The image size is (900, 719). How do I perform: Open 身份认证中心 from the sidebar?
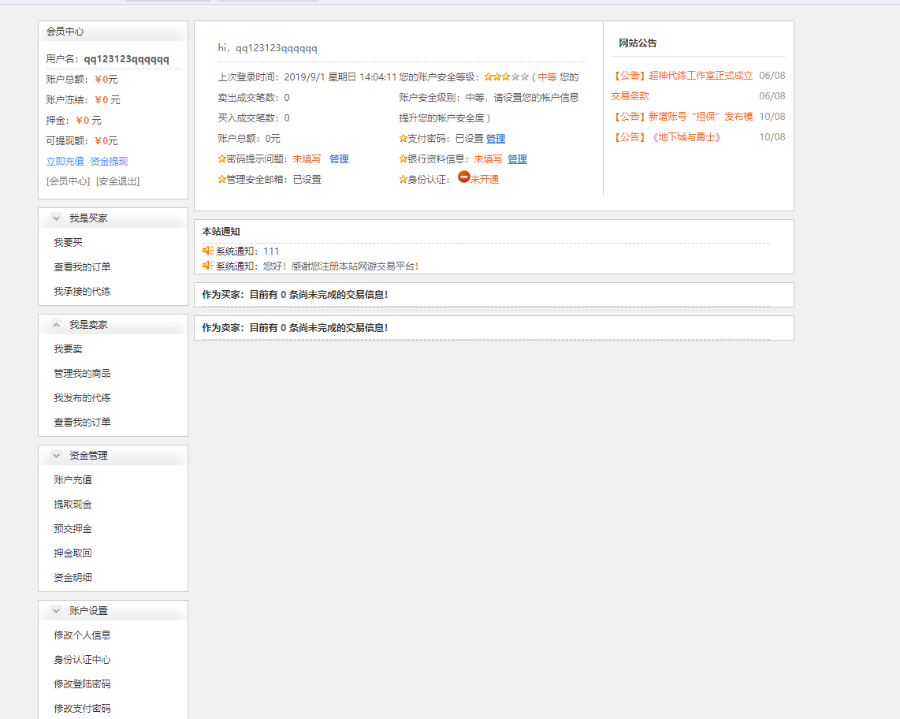82,660
